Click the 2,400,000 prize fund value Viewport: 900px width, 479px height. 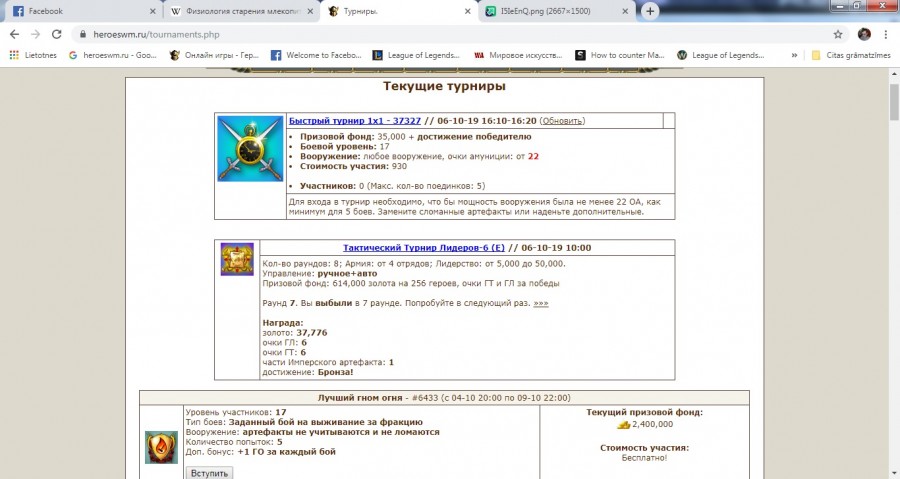pos(653,425)
